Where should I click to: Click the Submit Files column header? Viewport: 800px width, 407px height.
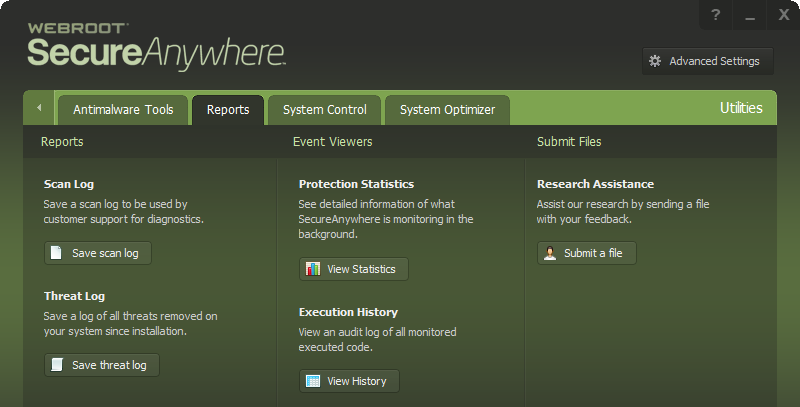[569, 142]
